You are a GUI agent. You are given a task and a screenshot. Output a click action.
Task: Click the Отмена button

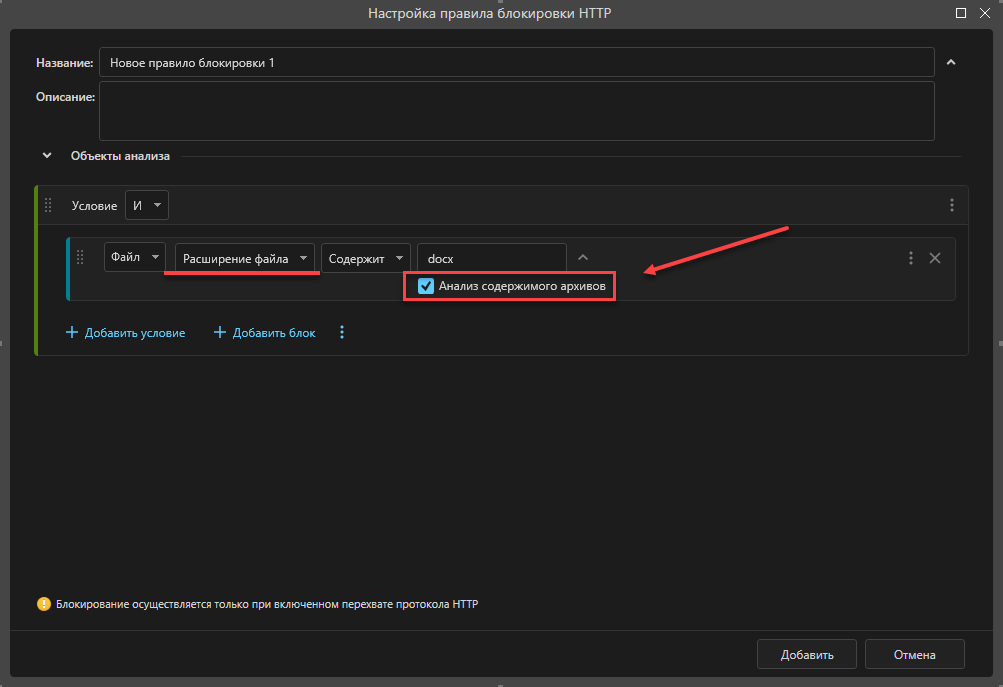click(x=915, y=654)
